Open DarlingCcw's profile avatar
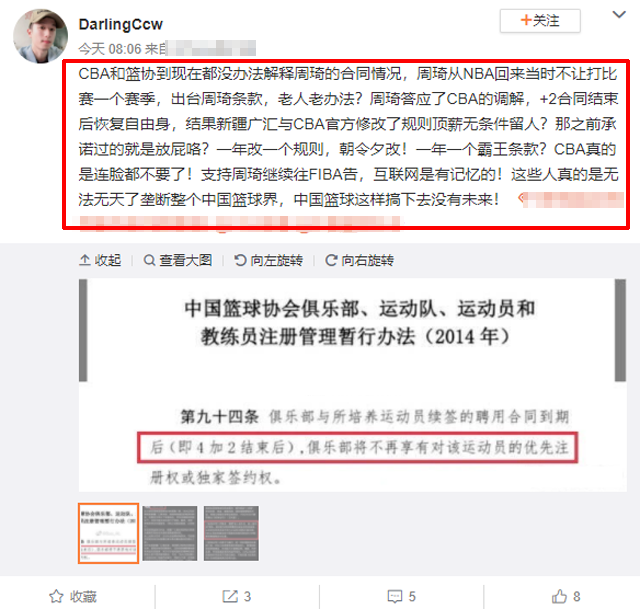The height and width of the screenshot is (609, 640). click(x=40, y=36)
